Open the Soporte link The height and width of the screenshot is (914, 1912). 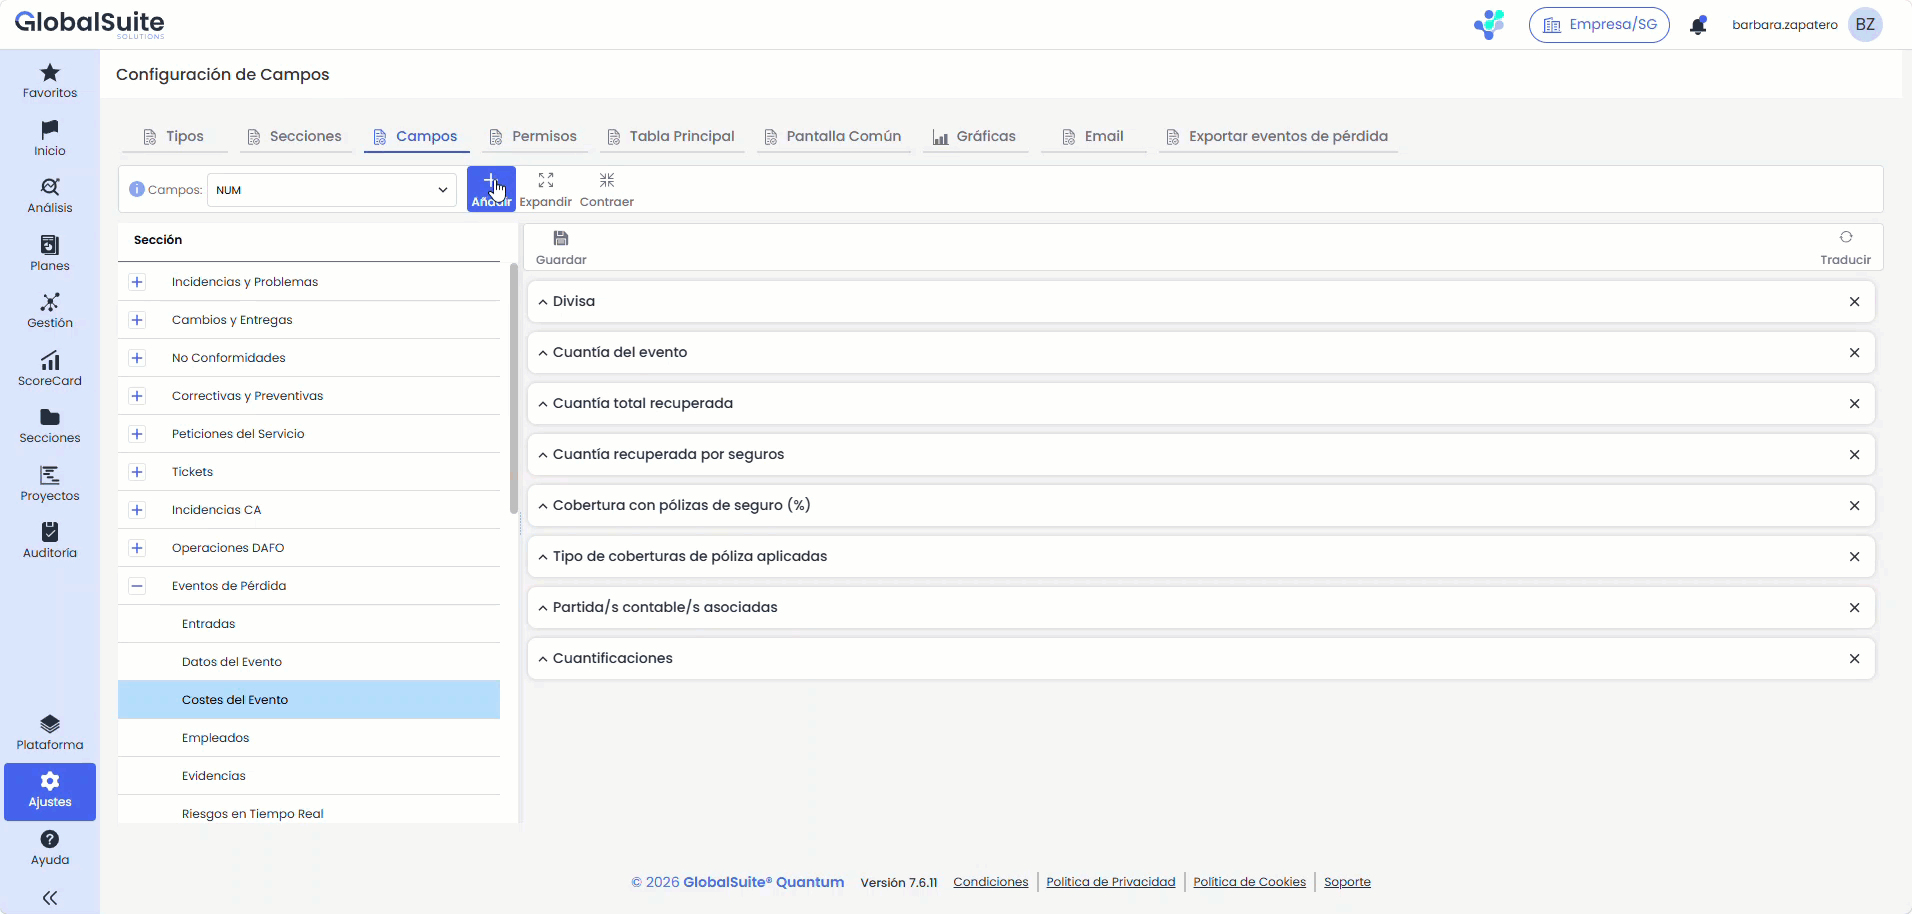click(1347, 882)
